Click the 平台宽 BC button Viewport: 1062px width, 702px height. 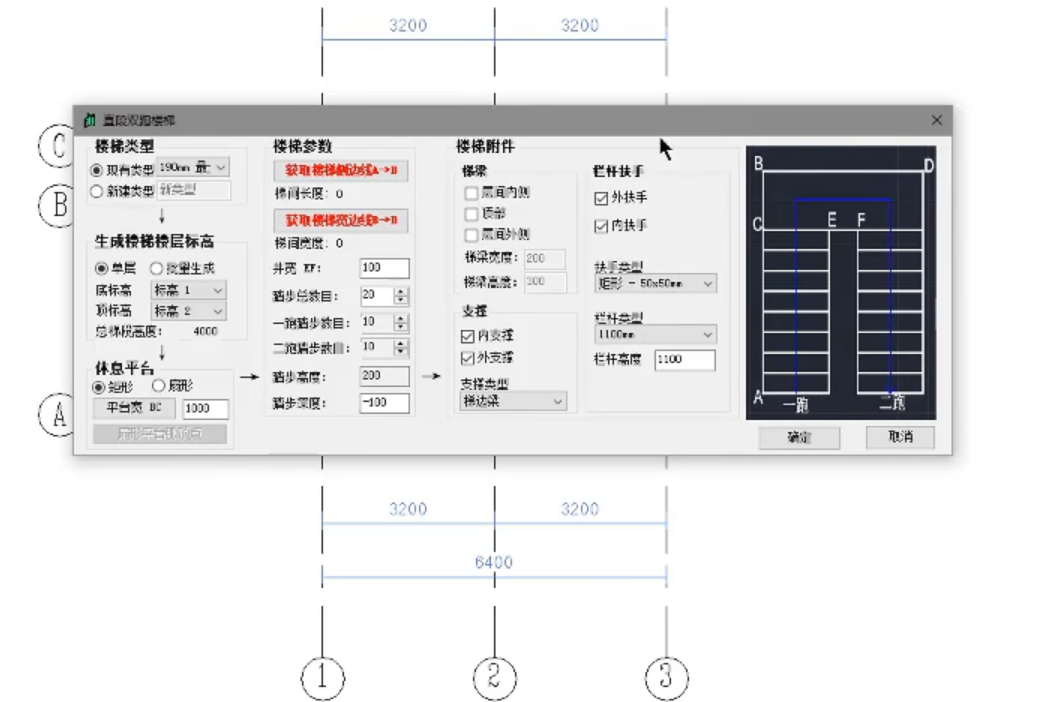coord(134,408)
